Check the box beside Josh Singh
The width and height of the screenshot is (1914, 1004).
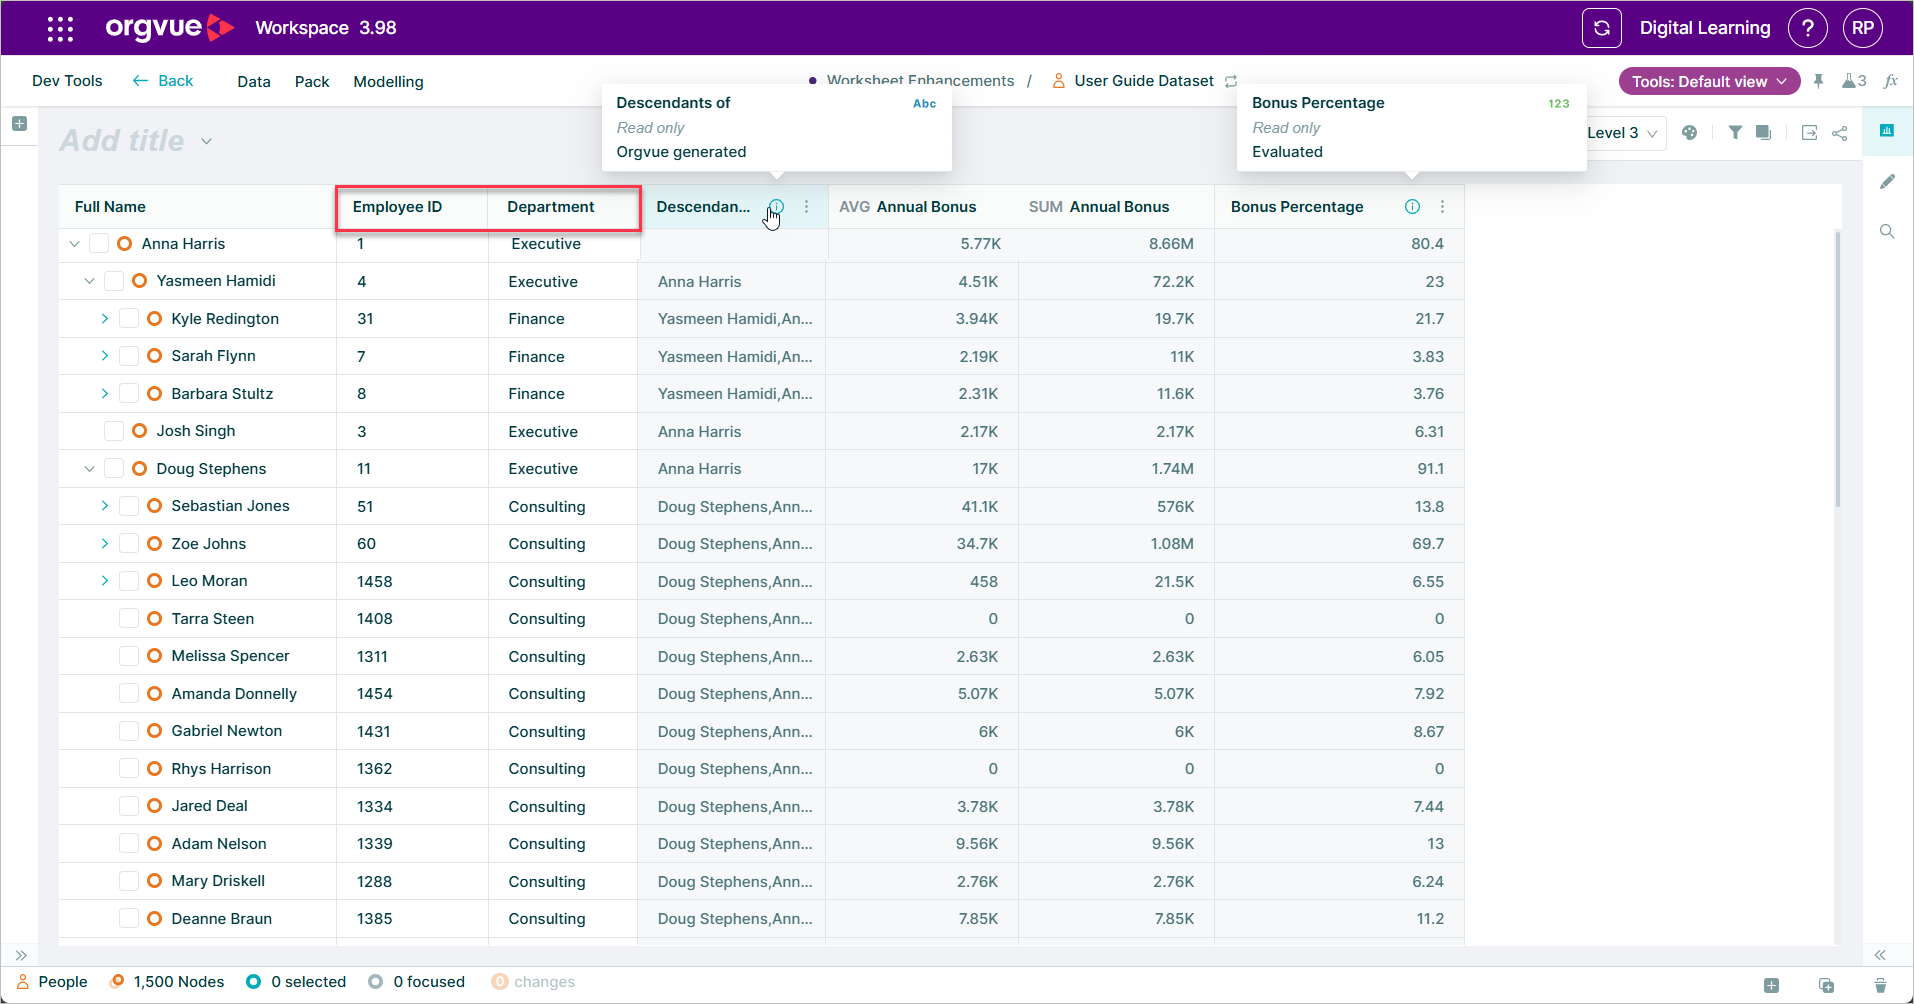tap(114, 431)
